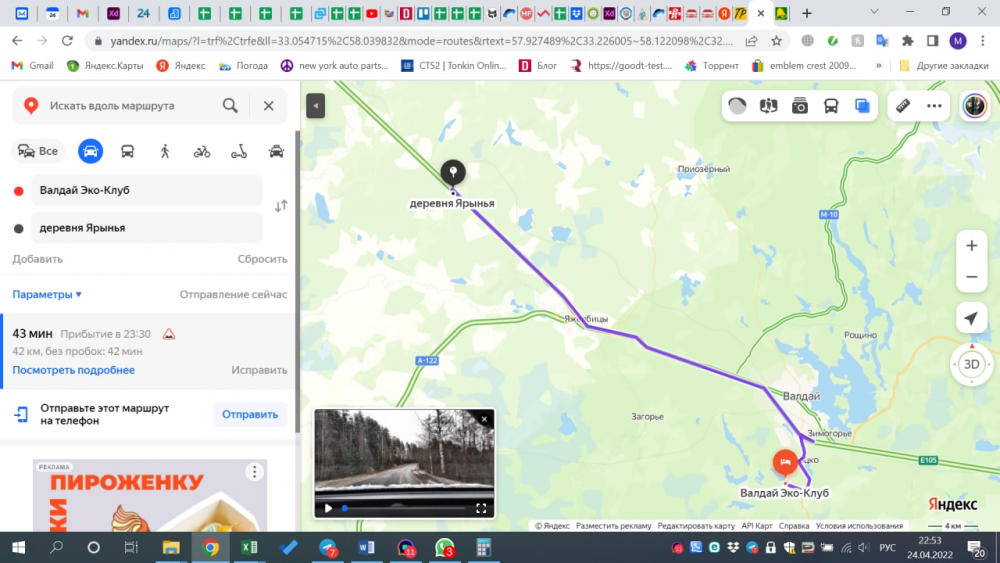
Task: Open the three-dots more menu on map
Action: [934, 106]
